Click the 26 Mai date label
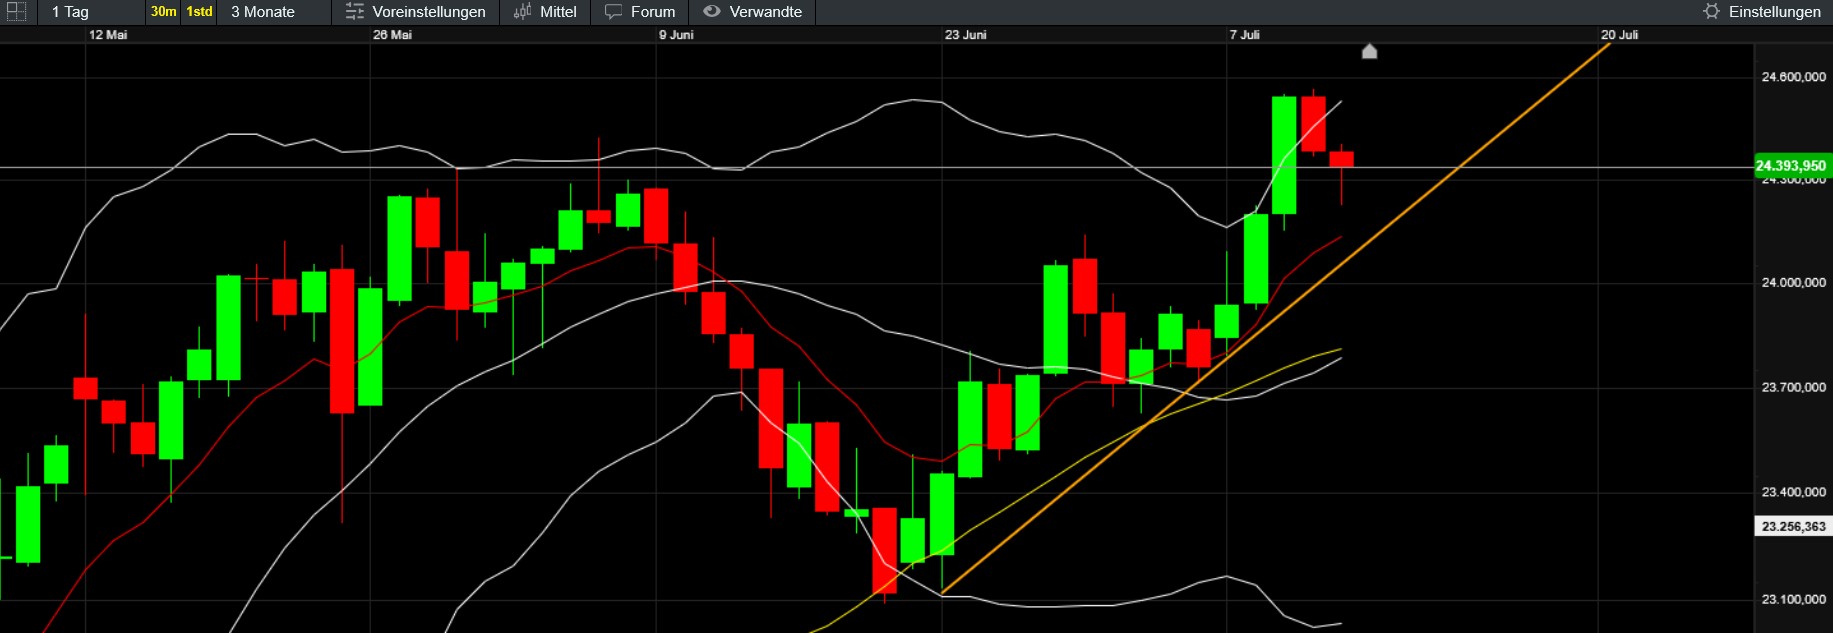This screenshot has width=1833, height=633. tap(392, 35)
